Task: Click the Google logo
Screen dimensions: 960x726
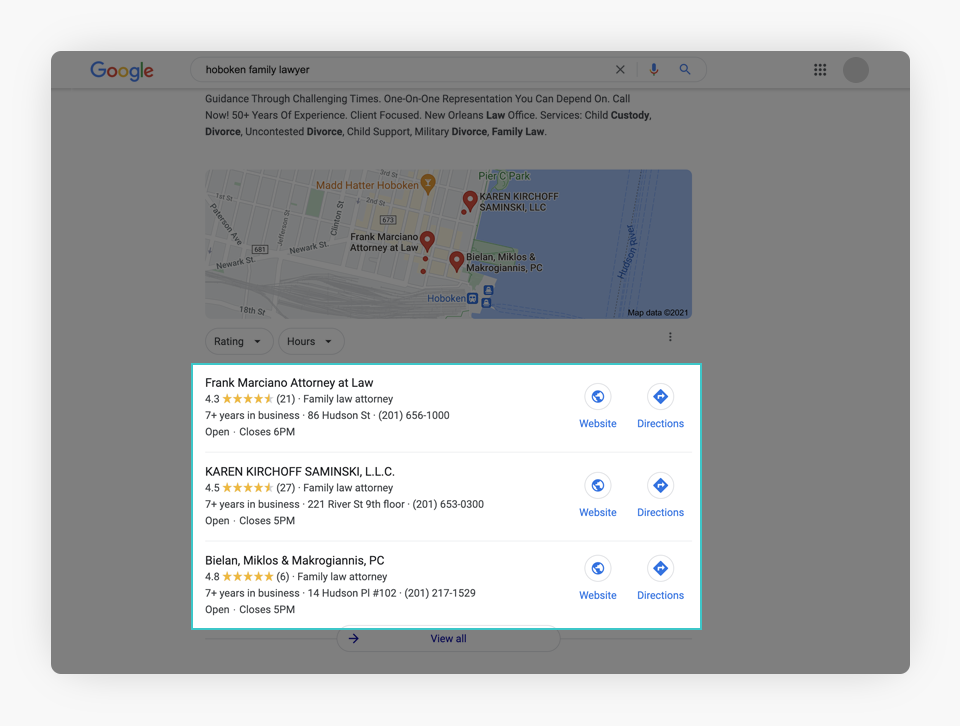Action: 122,70
